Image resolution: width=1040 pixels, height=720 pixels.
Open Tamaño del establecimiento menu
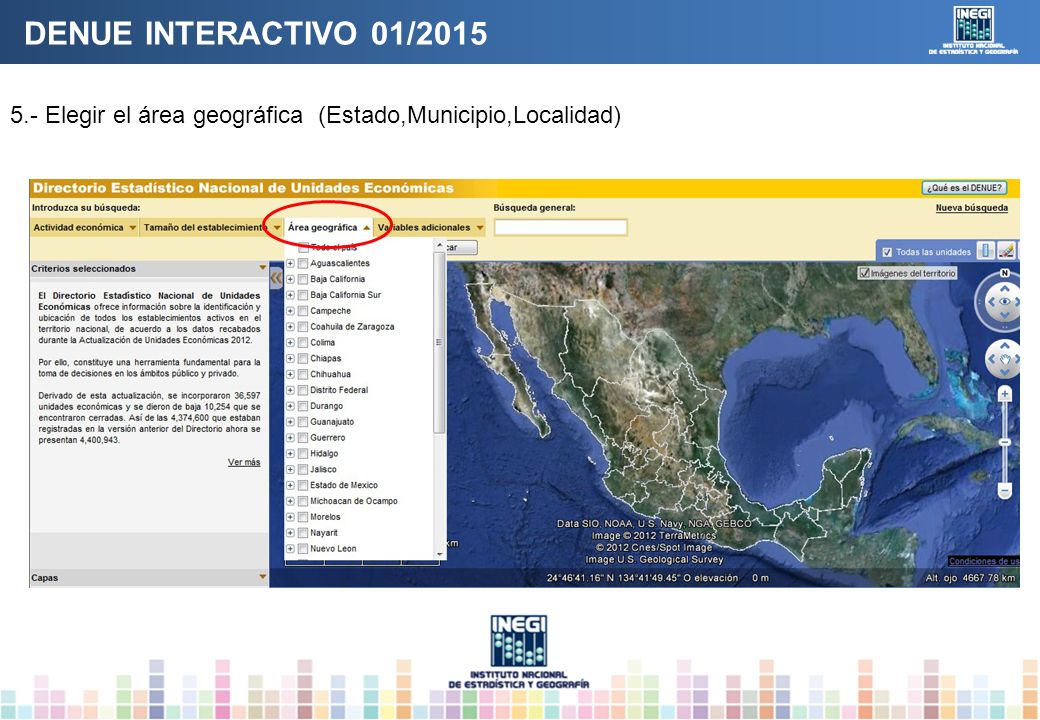[212, 227]
